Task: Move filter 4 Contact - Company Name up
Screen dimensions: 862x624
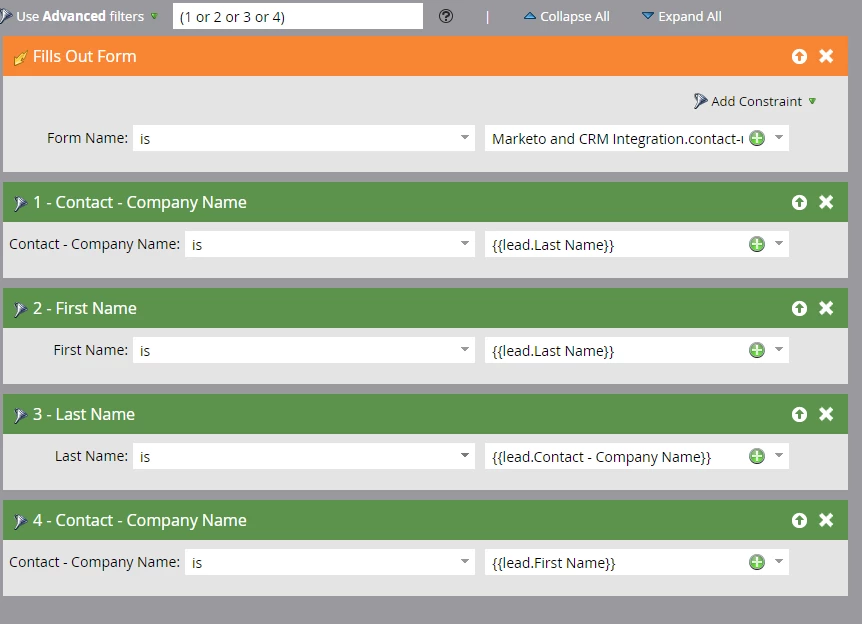Action: click(799, 520)
